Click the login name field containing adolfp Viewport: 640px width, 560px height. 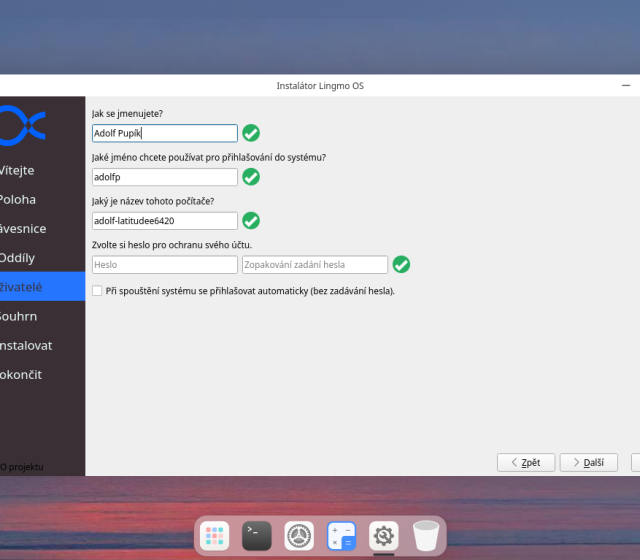click(x=164, y=177)
